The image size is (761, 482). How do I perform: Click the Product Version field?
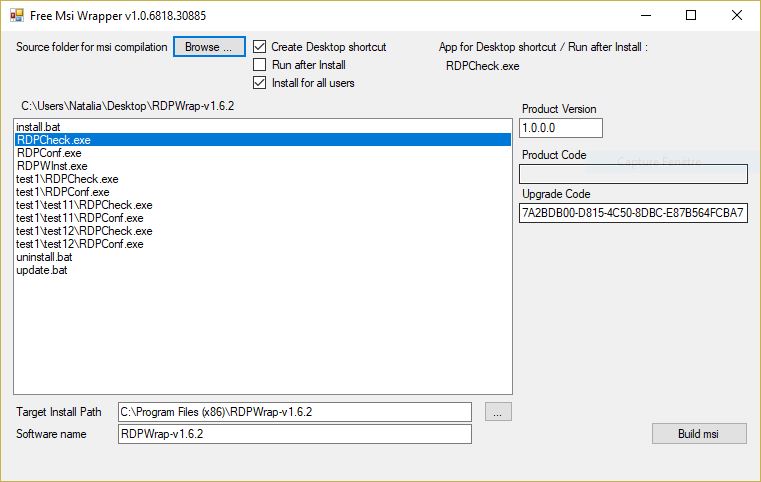pos(560,128)
